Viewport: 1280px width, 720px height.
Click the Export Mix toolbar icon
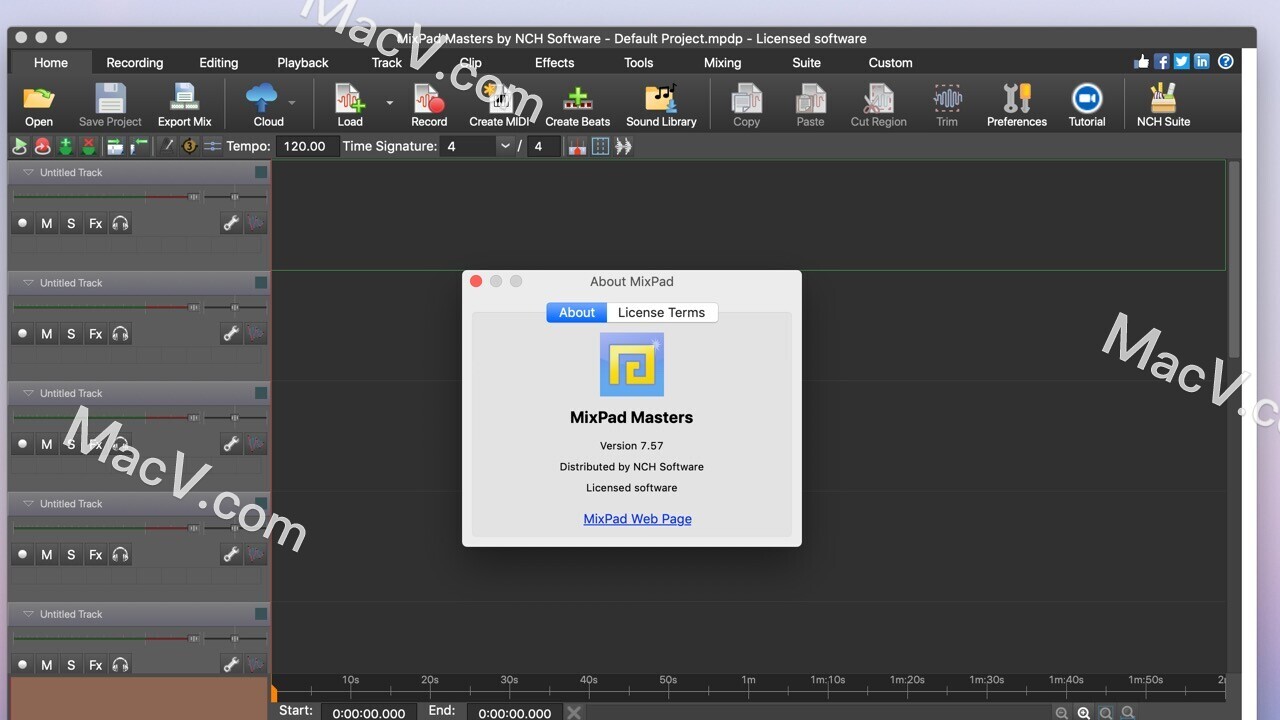pyautogui.click(x=185, y=105)
